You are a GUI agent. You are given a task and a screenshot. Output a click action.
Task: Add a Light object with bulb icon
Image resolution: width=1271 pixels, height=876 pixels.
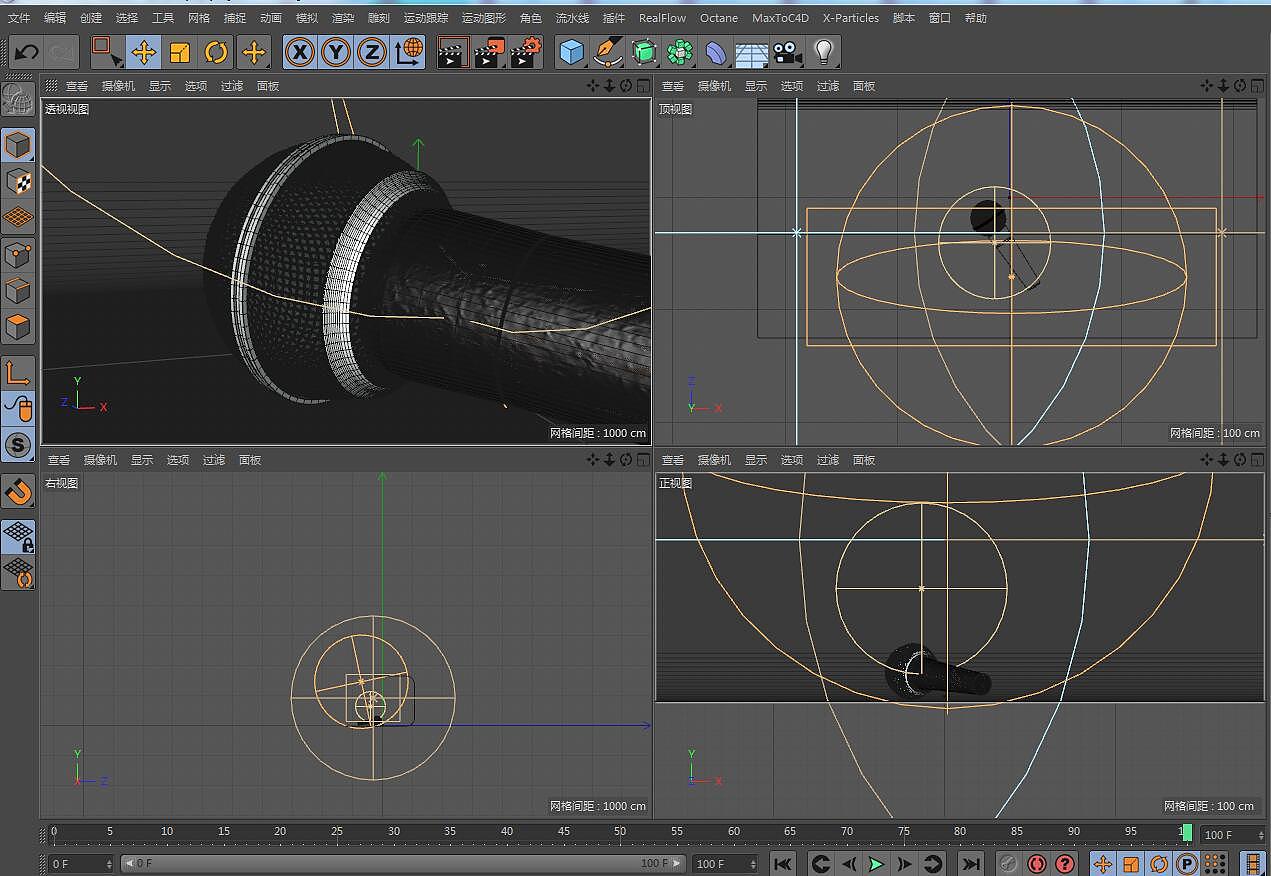[823, 52]
